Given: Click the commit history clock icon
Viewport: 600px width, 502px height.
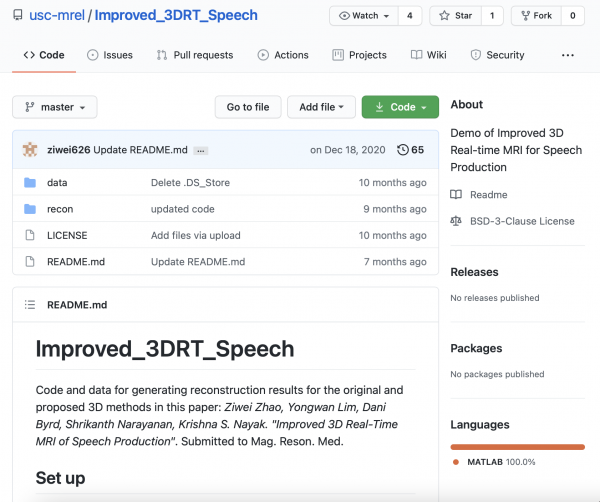Looking at the screenshot, I should (402, 150).
